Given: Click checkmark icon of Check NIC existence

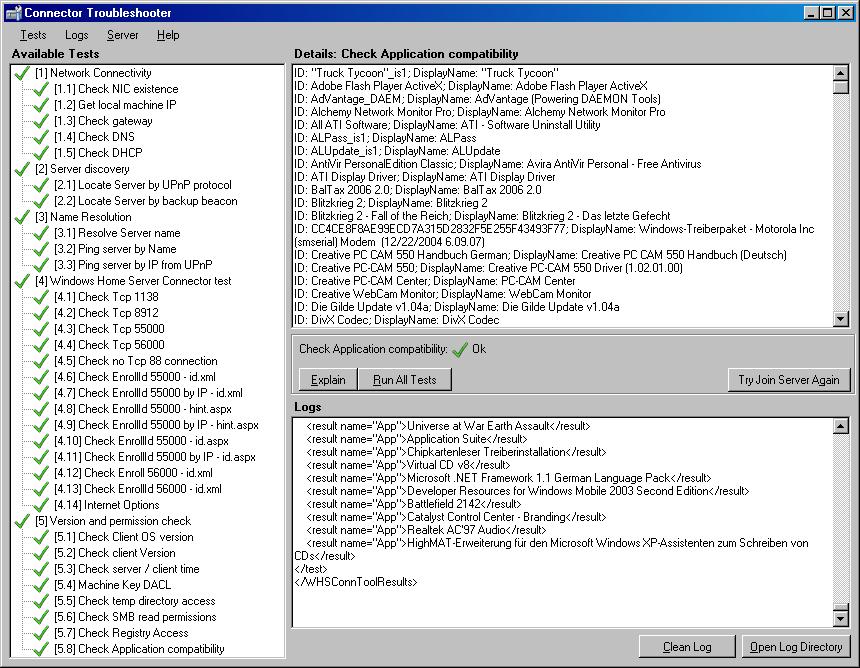Looking at the screenshot, I should (41, 89).
